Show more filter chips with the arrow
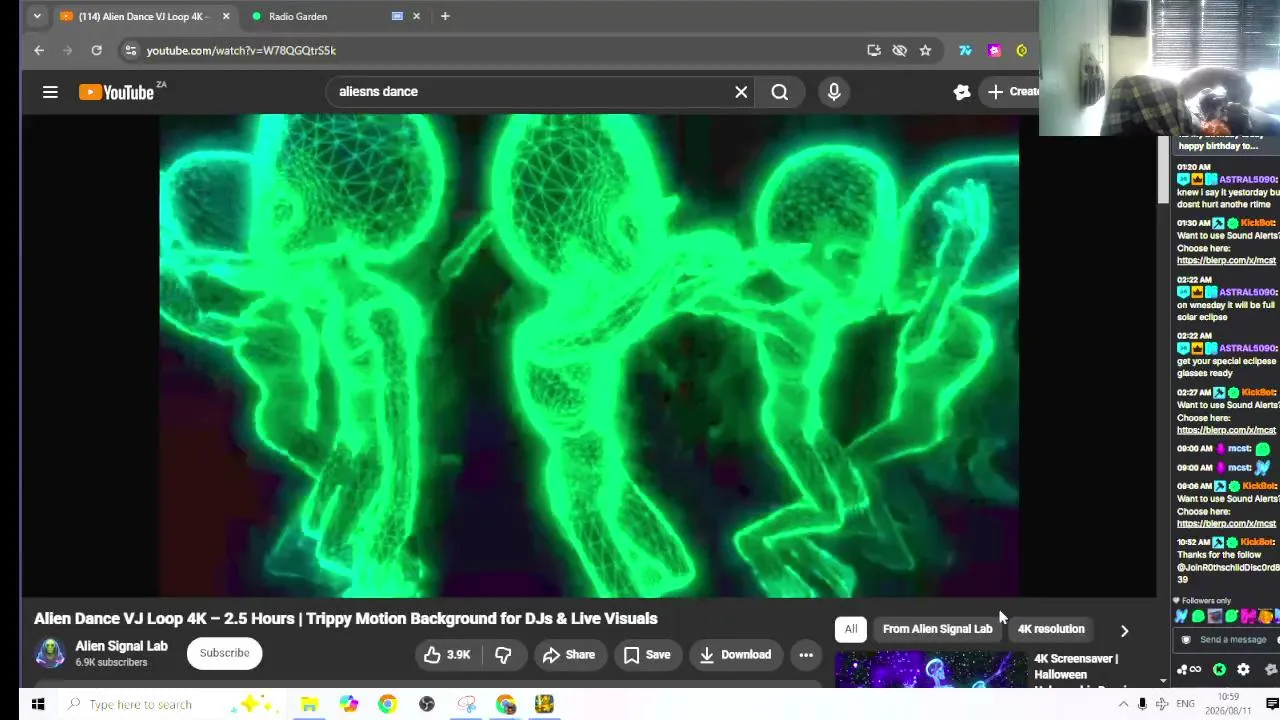 point(1124,631)
